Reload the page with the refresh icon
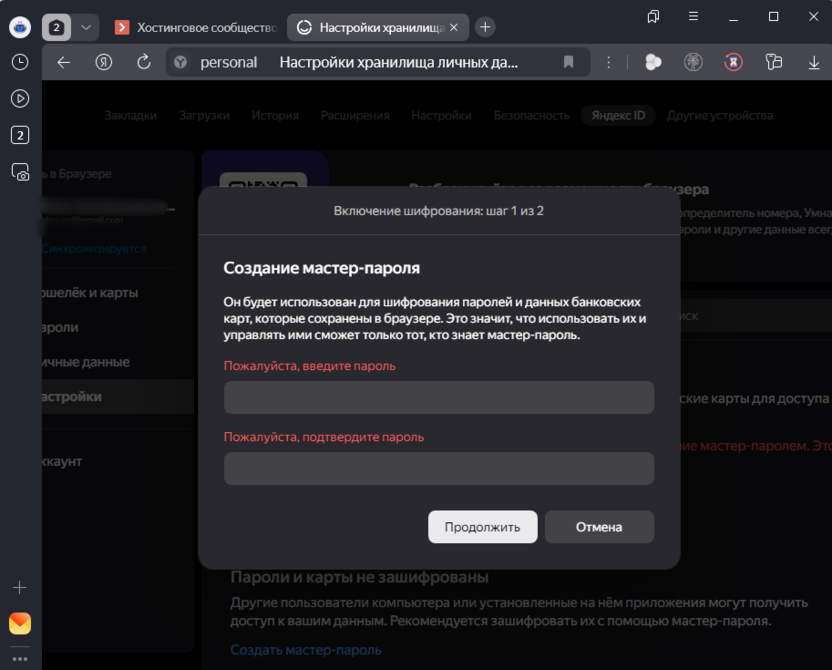Image resolution: width=832 pixels, height=670 pixels. [144, 62]
